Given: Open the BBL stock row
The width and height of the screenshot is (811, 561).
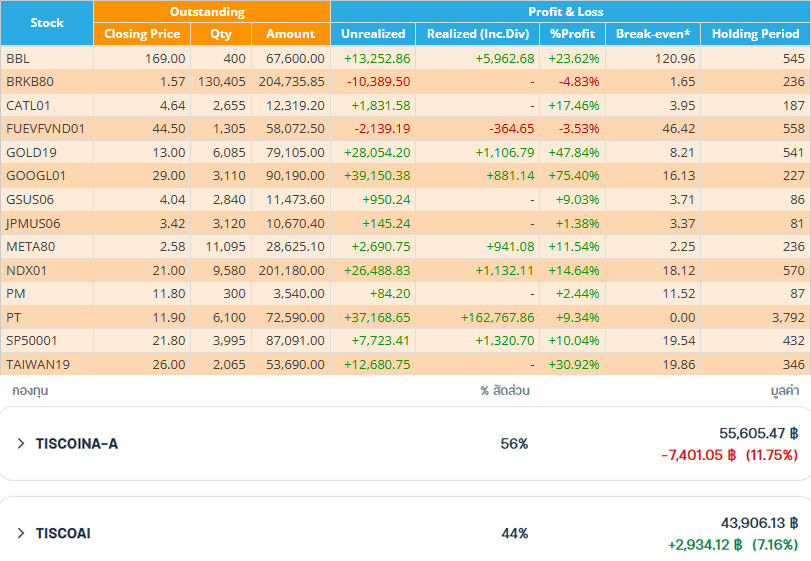Looking at the screenshot, I should tap(18, 59).
